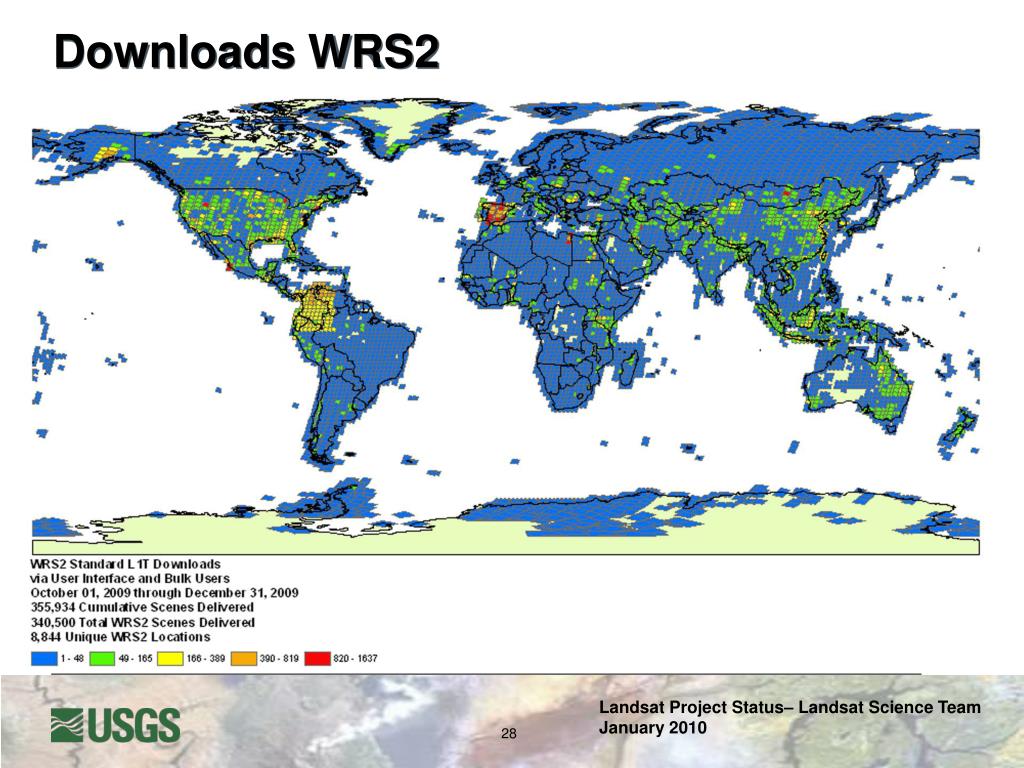This screenshot has width=1024, height=768.
Task: Click the "October 01, 2009 through December 31, 2009" line
Action: pyautogui.click(x=165, y=592)
